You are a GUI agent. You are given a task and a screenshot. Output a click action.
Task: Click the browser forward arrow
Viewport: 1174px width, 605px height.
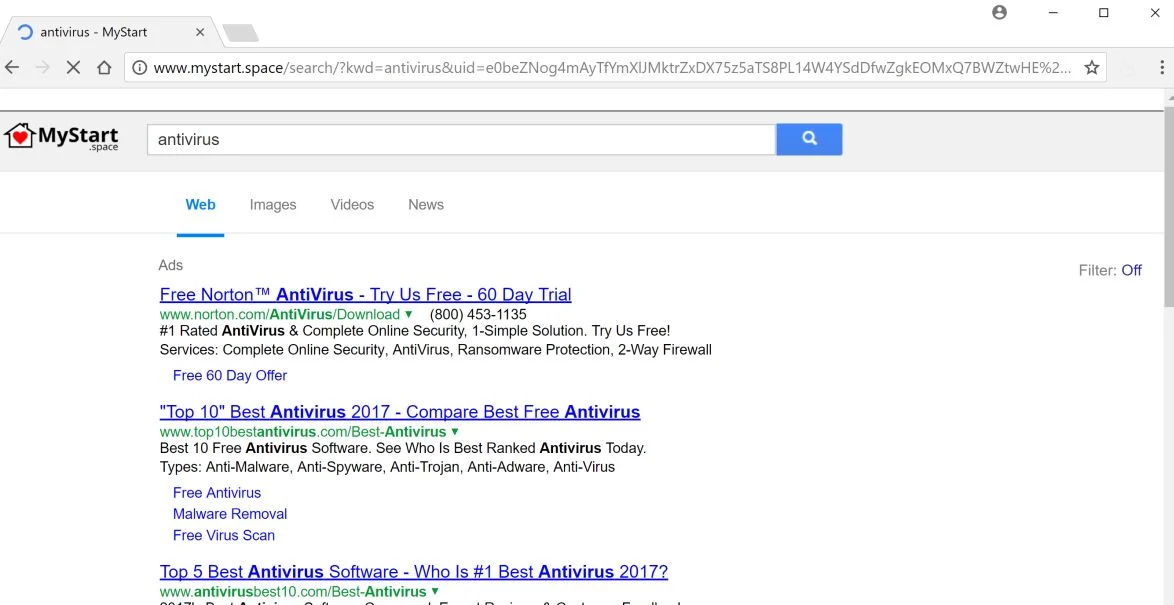(43, 67)
